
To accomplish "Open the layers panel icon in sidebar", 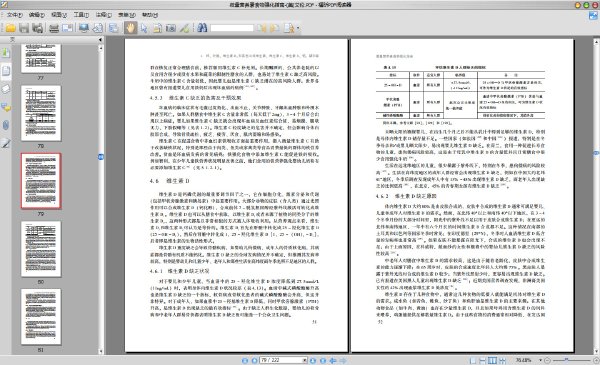I will coord(6,89).
